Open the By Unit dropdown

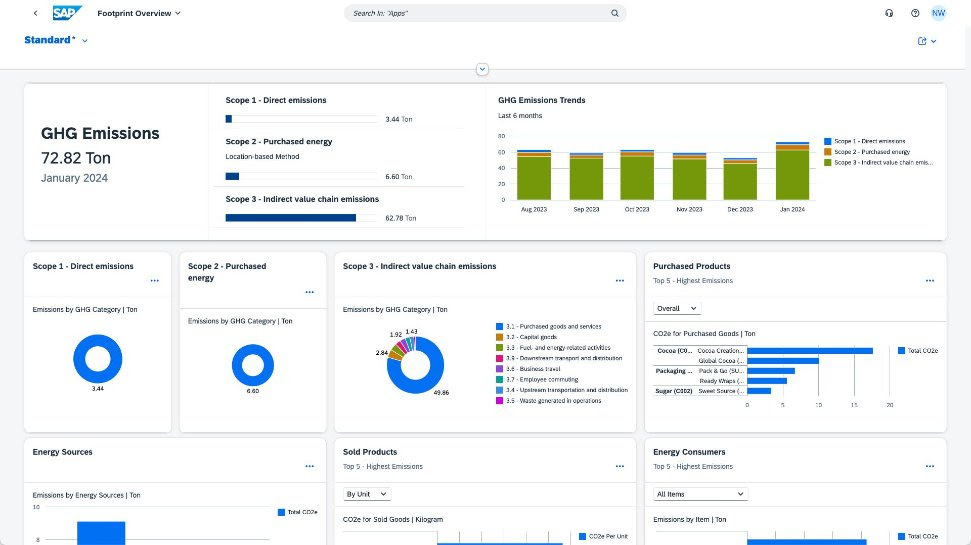pyautogui.click(x=366, y=494)
